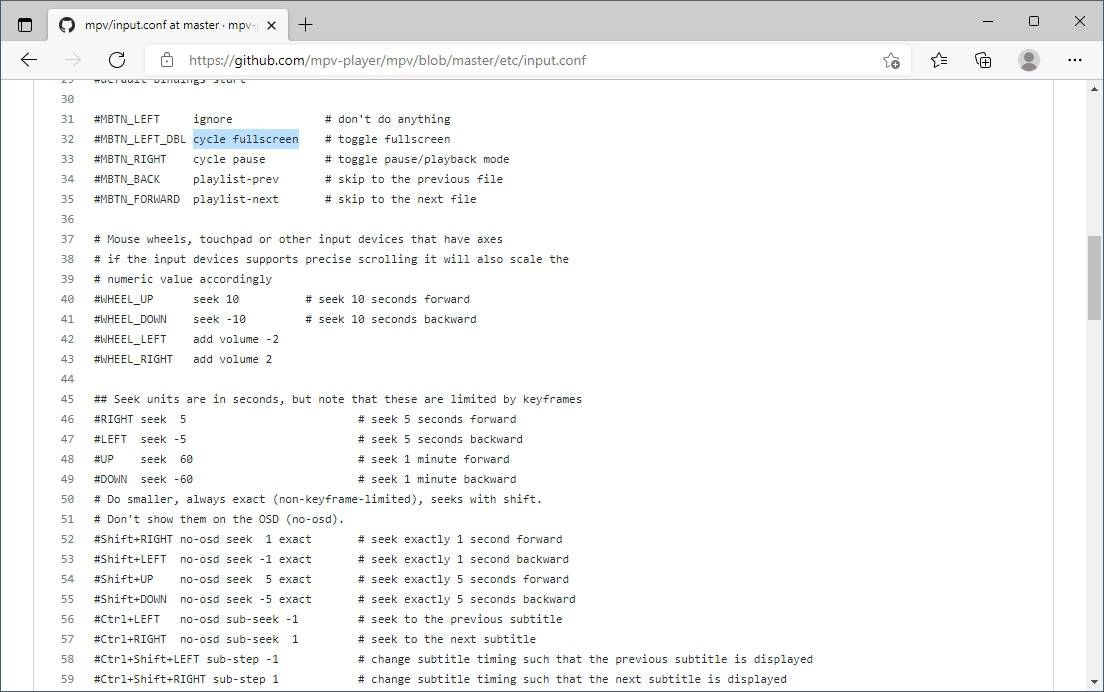Open the browser profile menu

tap(1028, 60)
